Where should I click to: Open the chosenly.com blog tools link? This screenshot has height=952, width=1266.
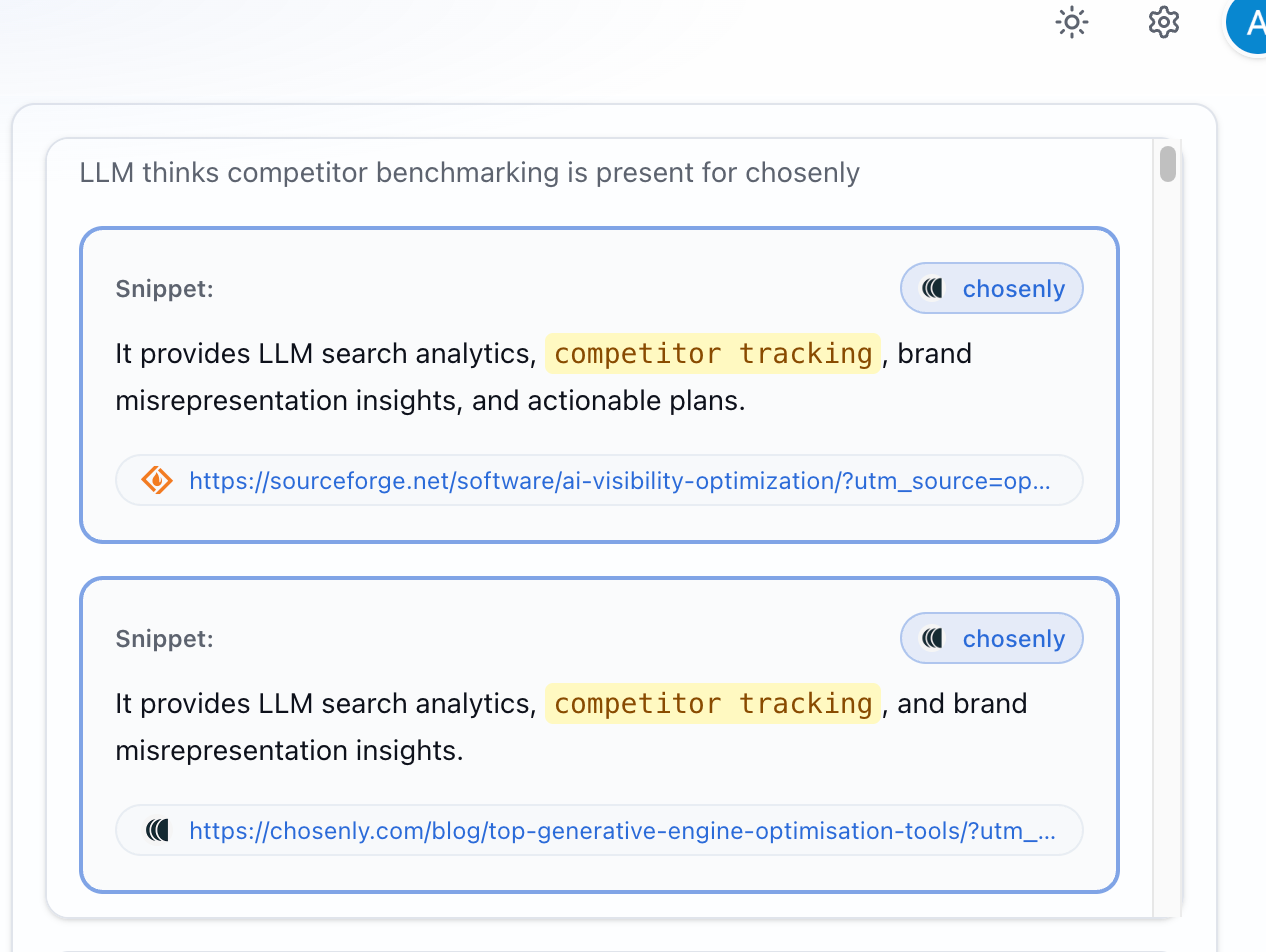point(621,831)
